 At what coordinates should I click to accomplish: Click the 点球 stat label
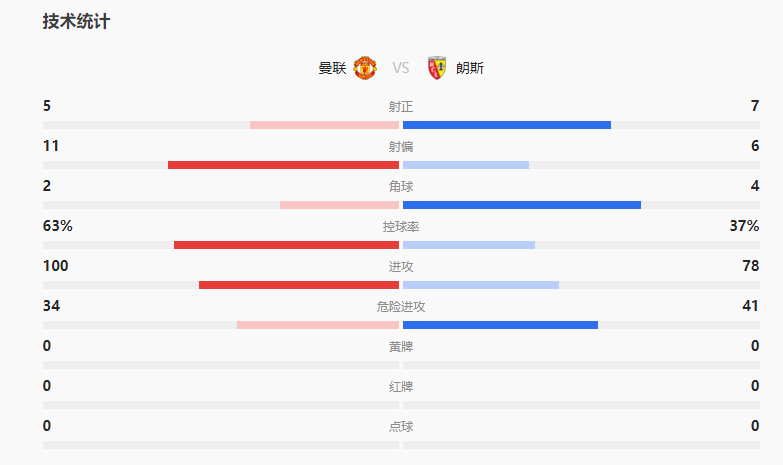(401, 427)
